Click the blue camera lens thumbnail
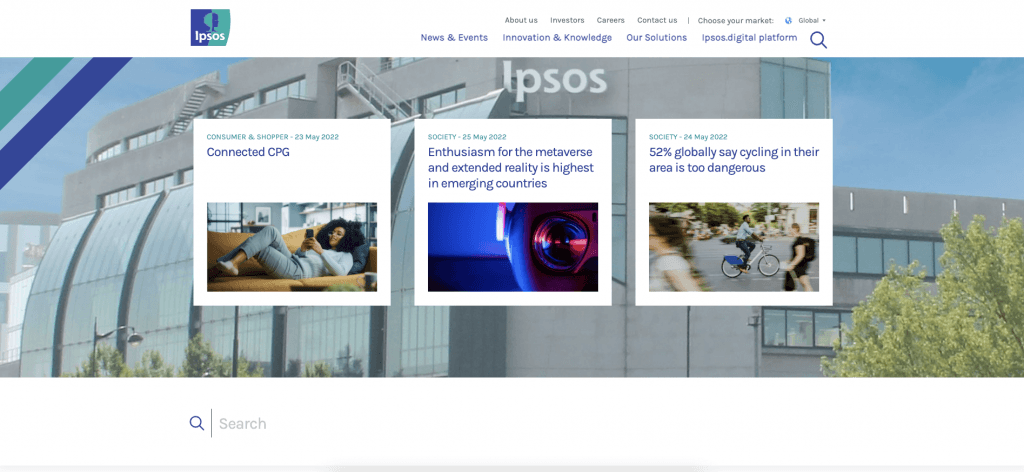This screenshot has width=1024, height=472. pyautogui.click(x=513, y=247)
